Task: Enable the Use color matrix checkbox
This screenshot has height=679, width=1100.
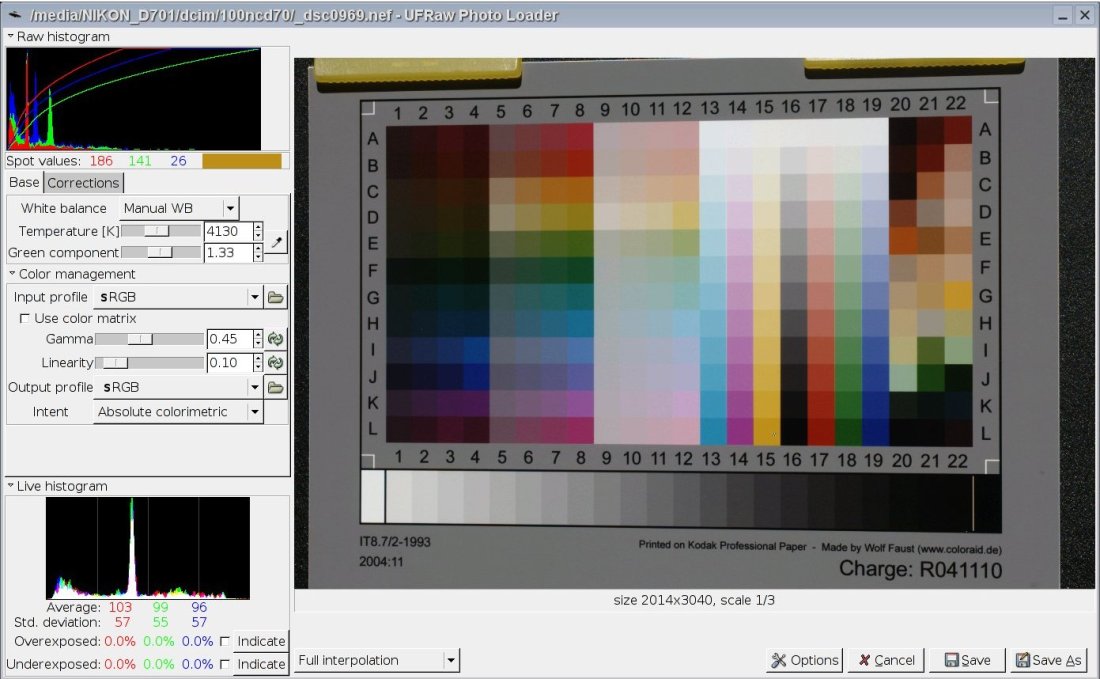Action: coord(25,318)
